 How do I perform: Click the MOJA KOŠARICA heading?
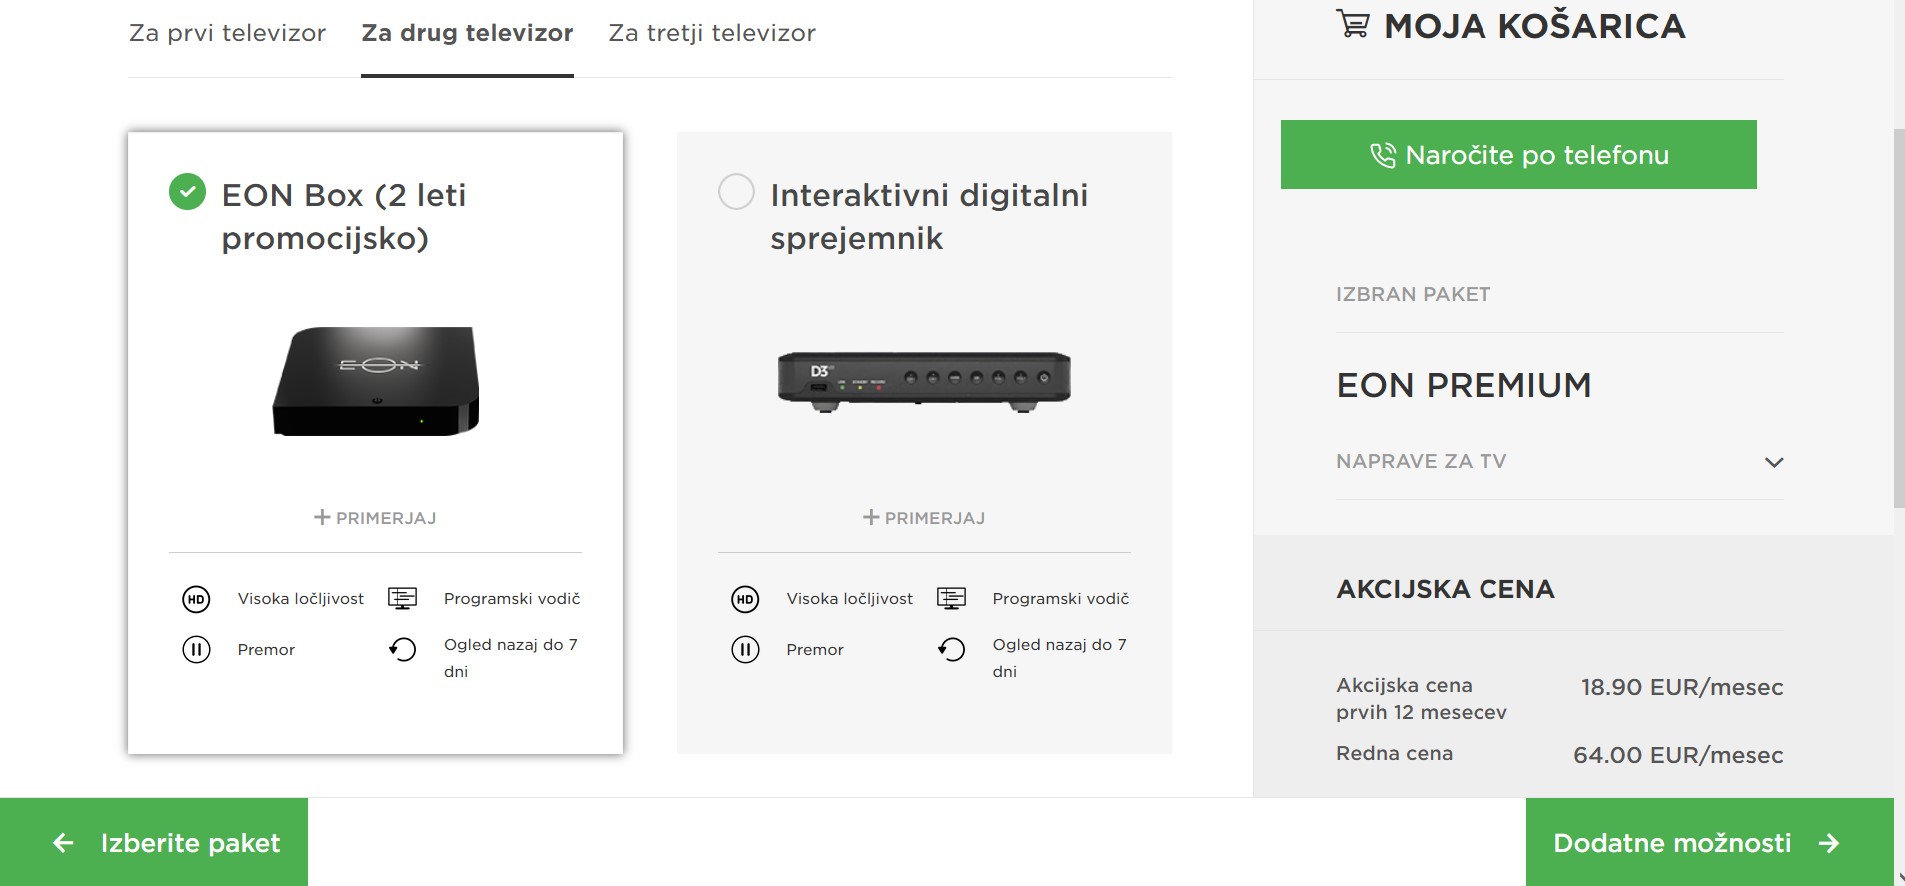(x=1535, y=26)
